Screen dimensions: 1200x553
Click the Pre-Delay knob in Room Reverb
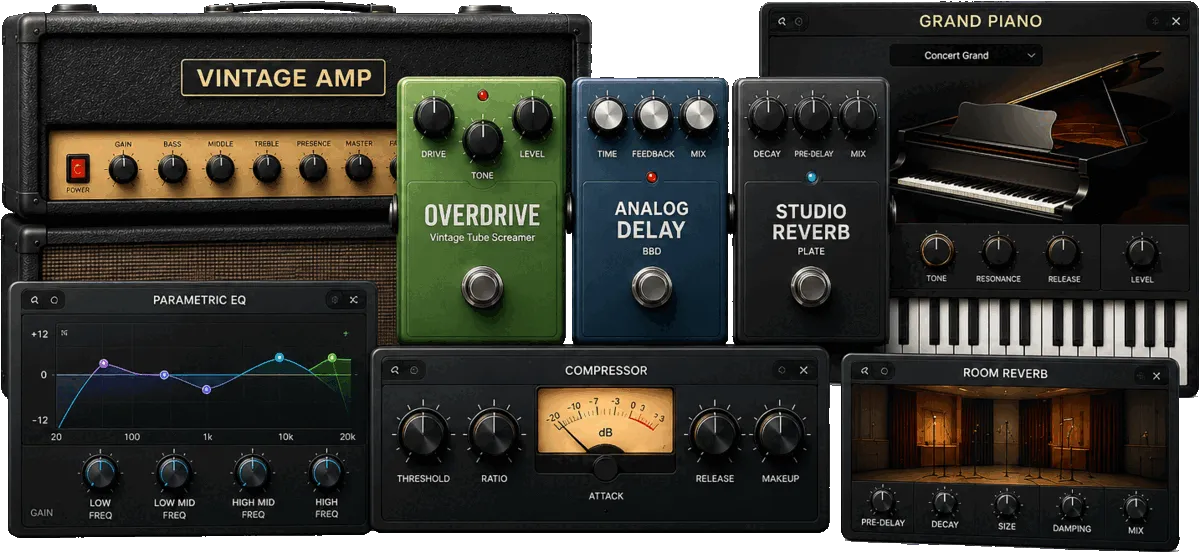(x=882, y=501)
